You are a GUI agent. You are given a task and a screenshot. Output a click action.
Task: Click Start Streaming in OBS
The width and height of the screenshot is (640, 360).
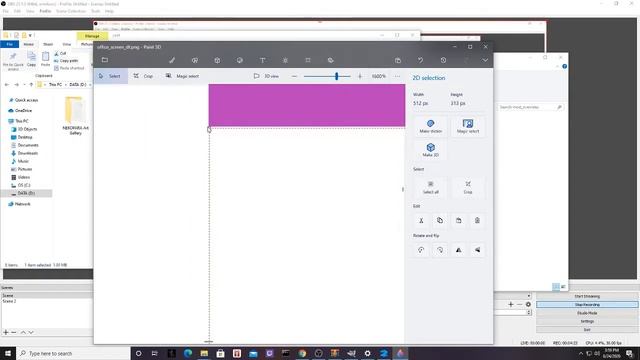587,296
